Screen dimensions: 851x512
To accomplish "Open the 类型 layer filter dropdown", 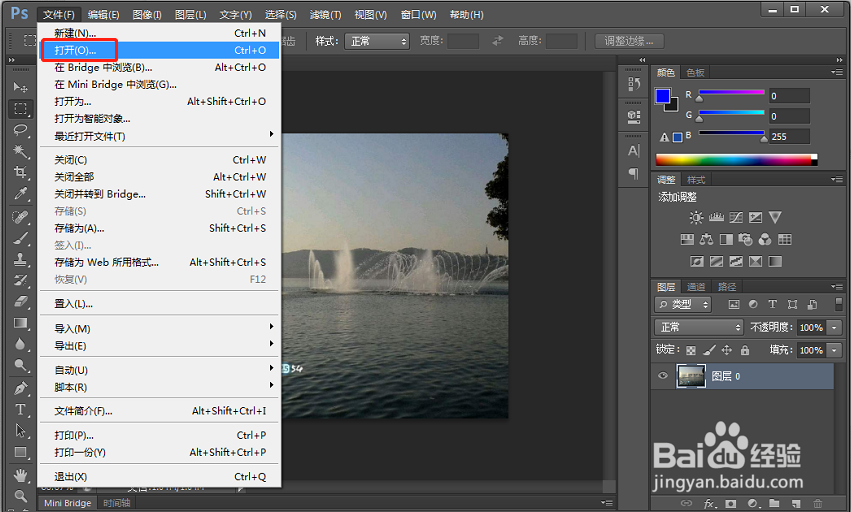I will 683,305.
